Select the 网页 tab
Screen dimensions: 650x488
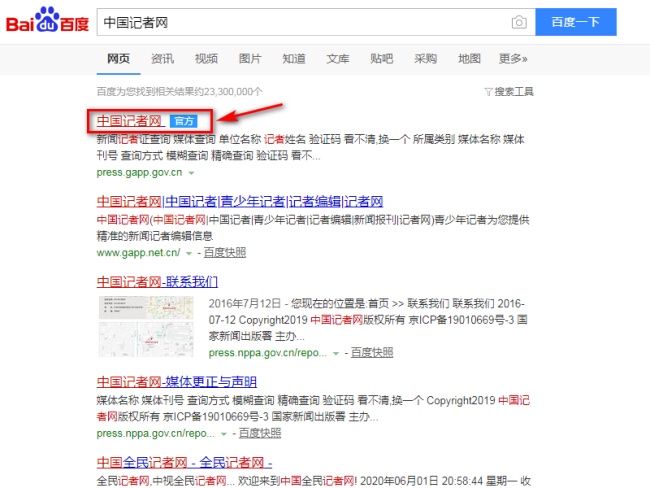point(119,59)
